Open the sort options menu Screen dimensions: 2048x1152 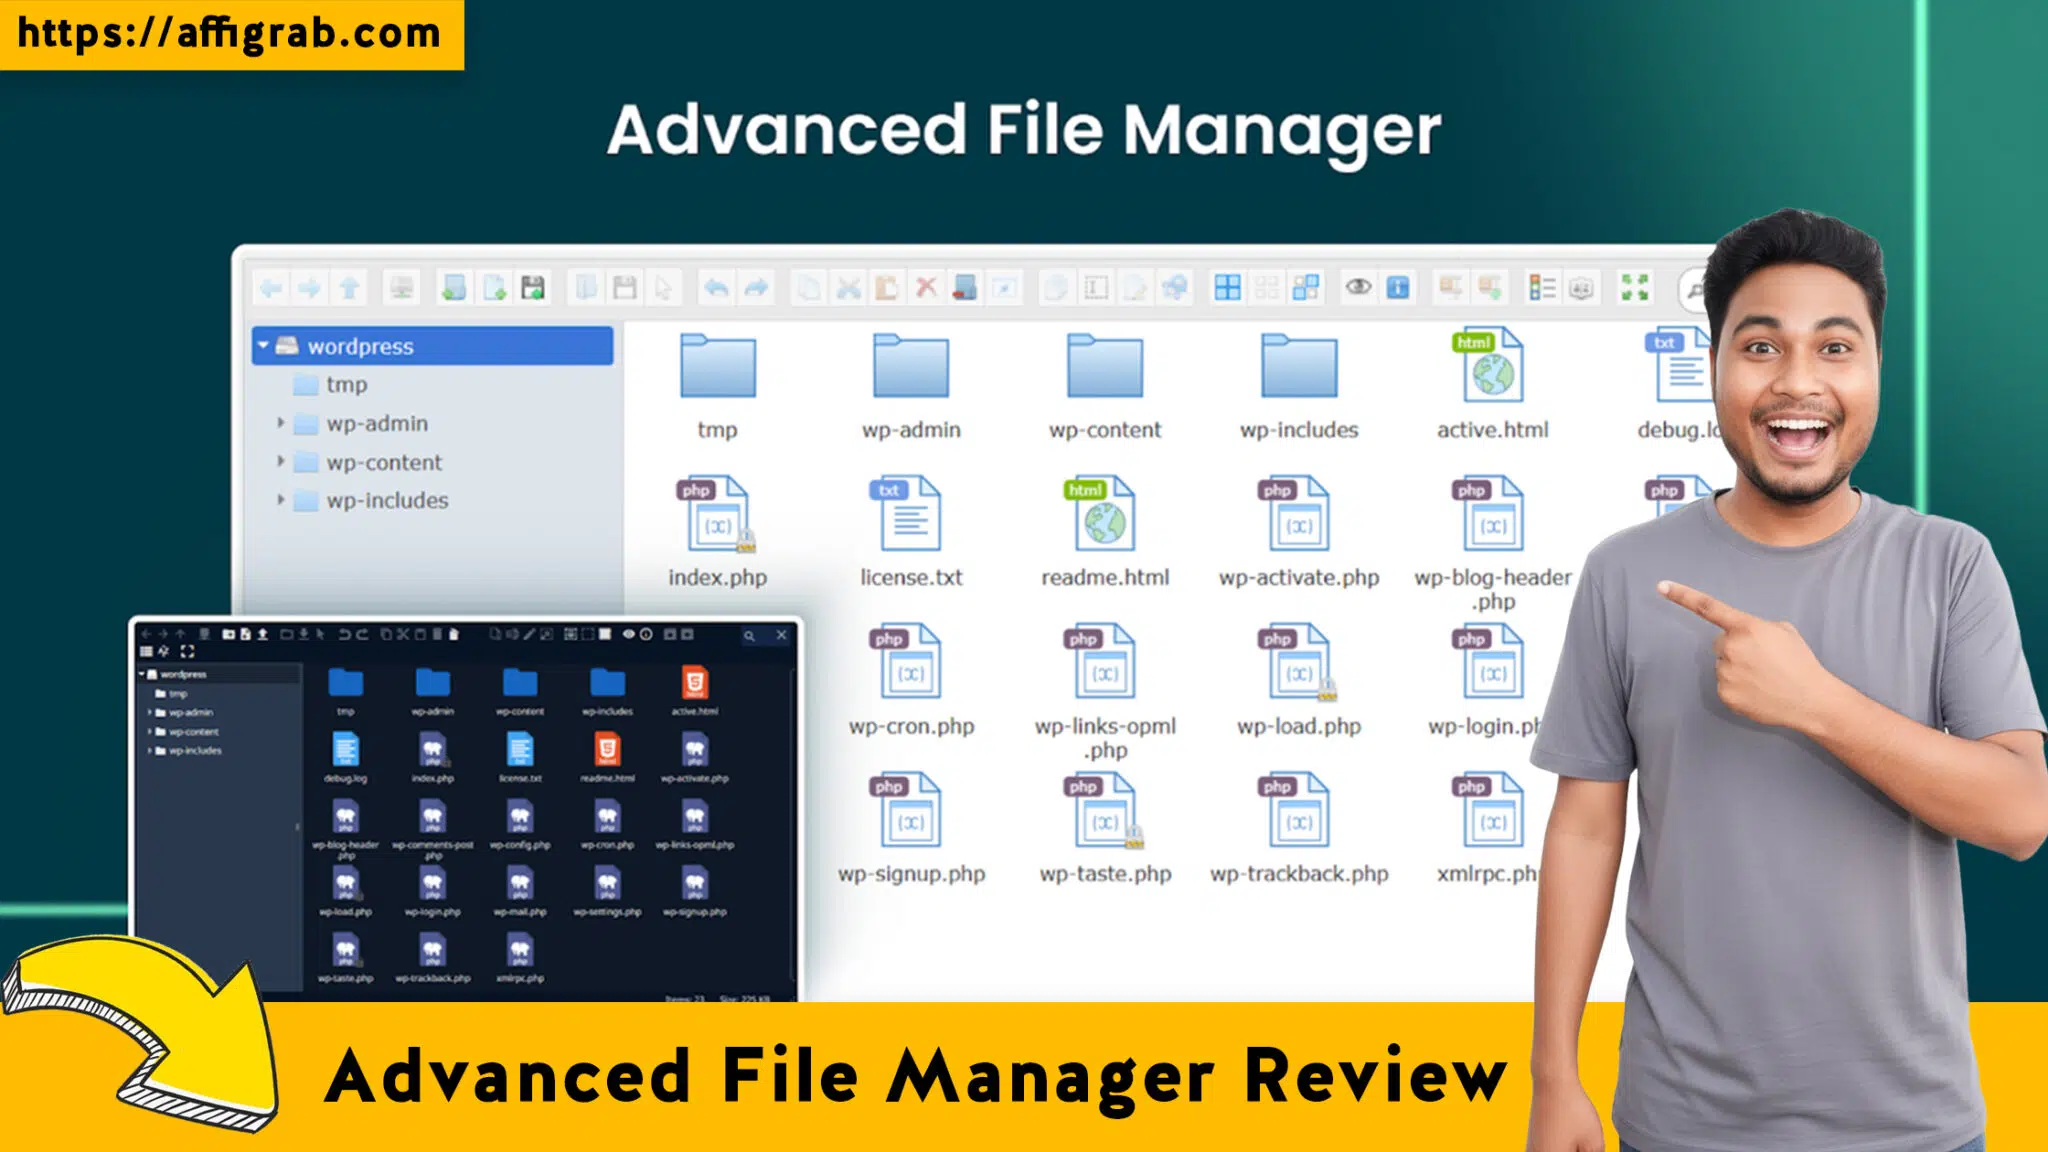[x=1540, y=287]
